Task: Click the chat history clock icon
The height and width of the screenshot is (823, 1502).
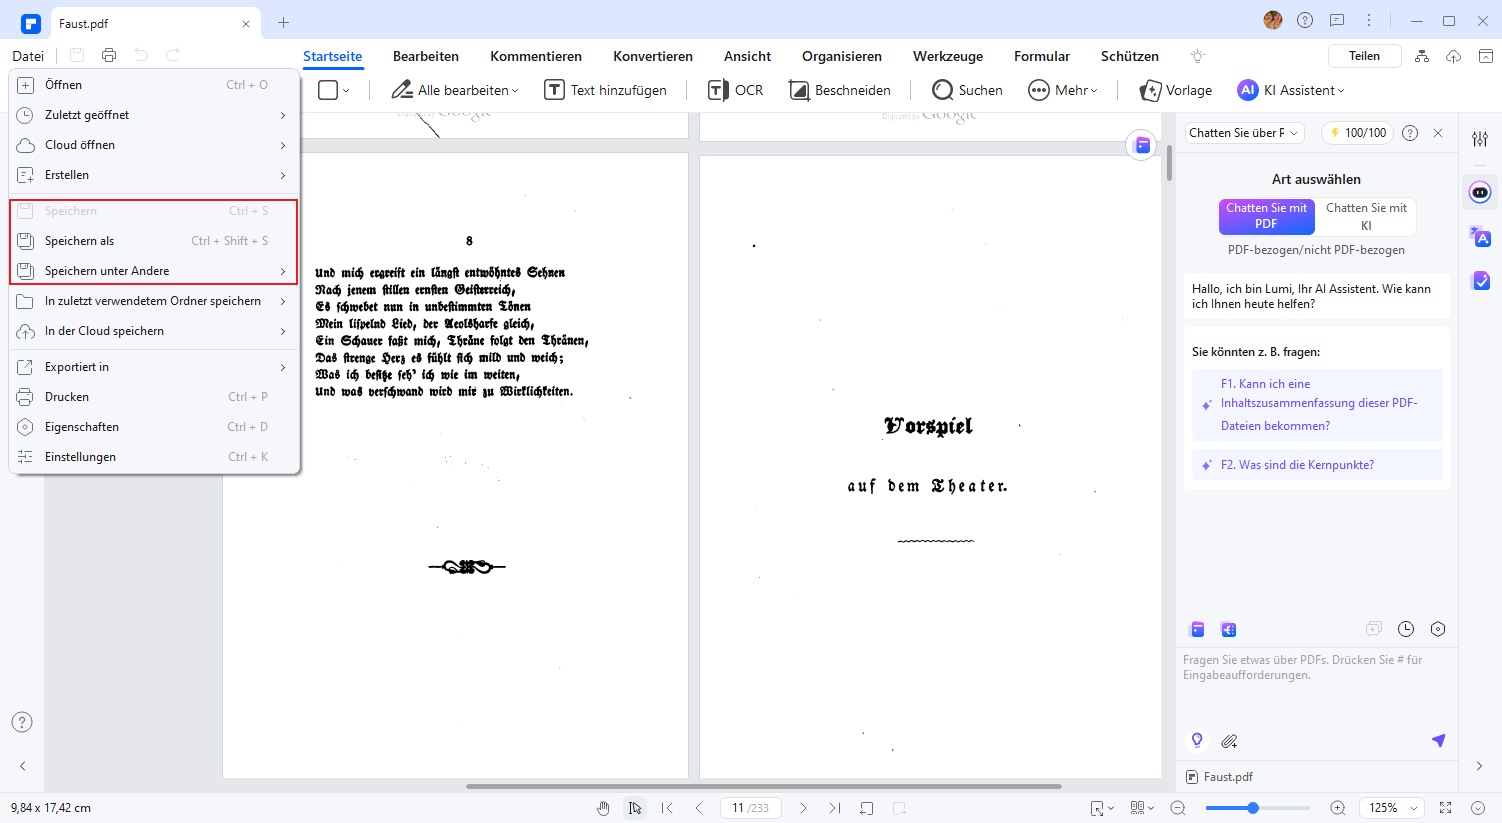Action: point(1406,629)
